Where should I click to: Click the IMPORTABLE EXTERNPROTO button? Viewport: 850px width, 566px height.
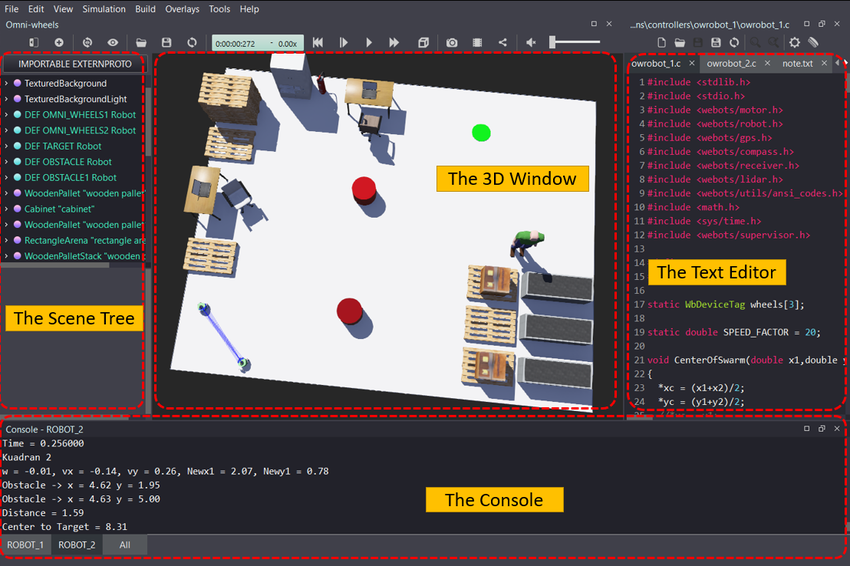(75, 63)
